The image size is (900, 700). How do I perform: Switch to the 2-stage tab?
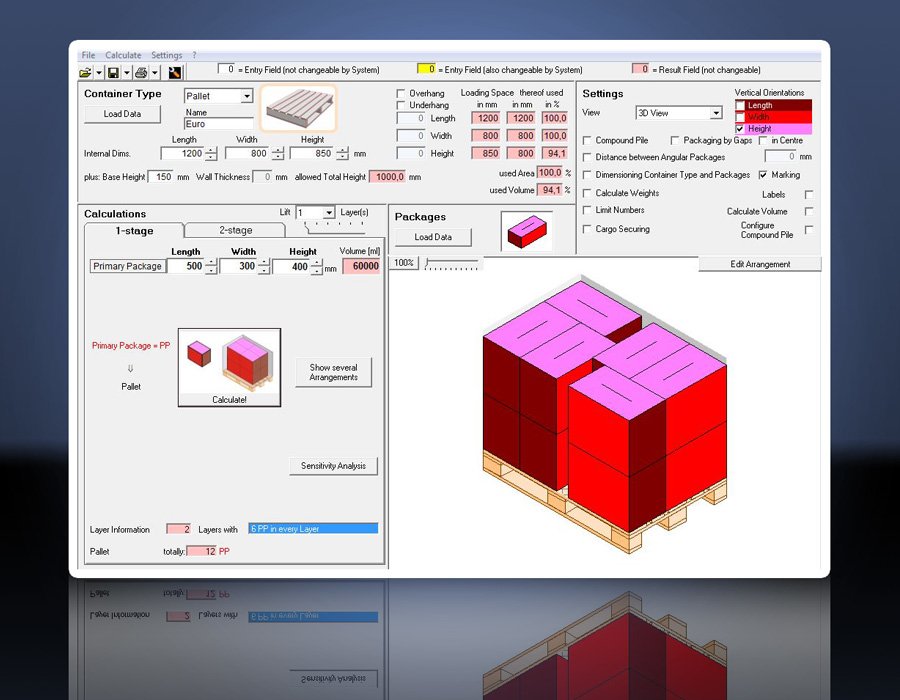(x=235, y=230)
